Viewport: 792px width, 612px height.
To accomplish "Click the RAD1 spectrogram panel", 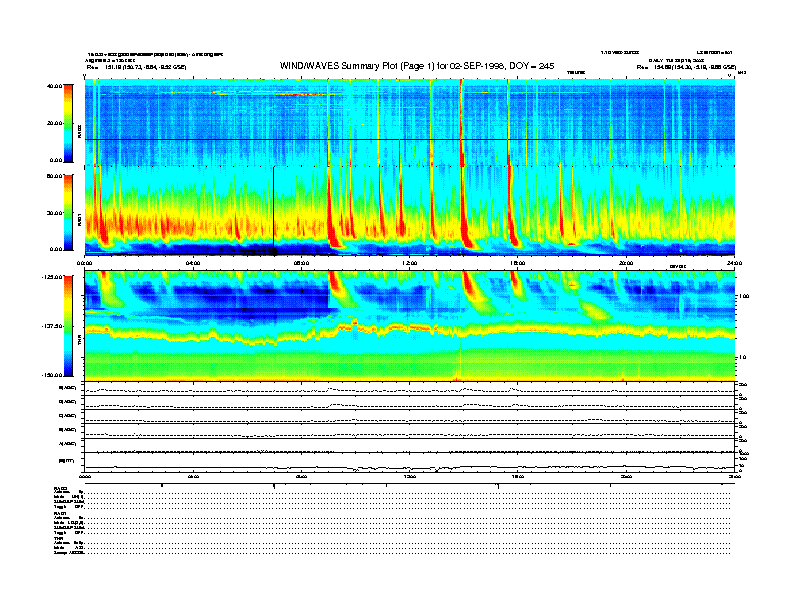I will (x=410, y=211).
